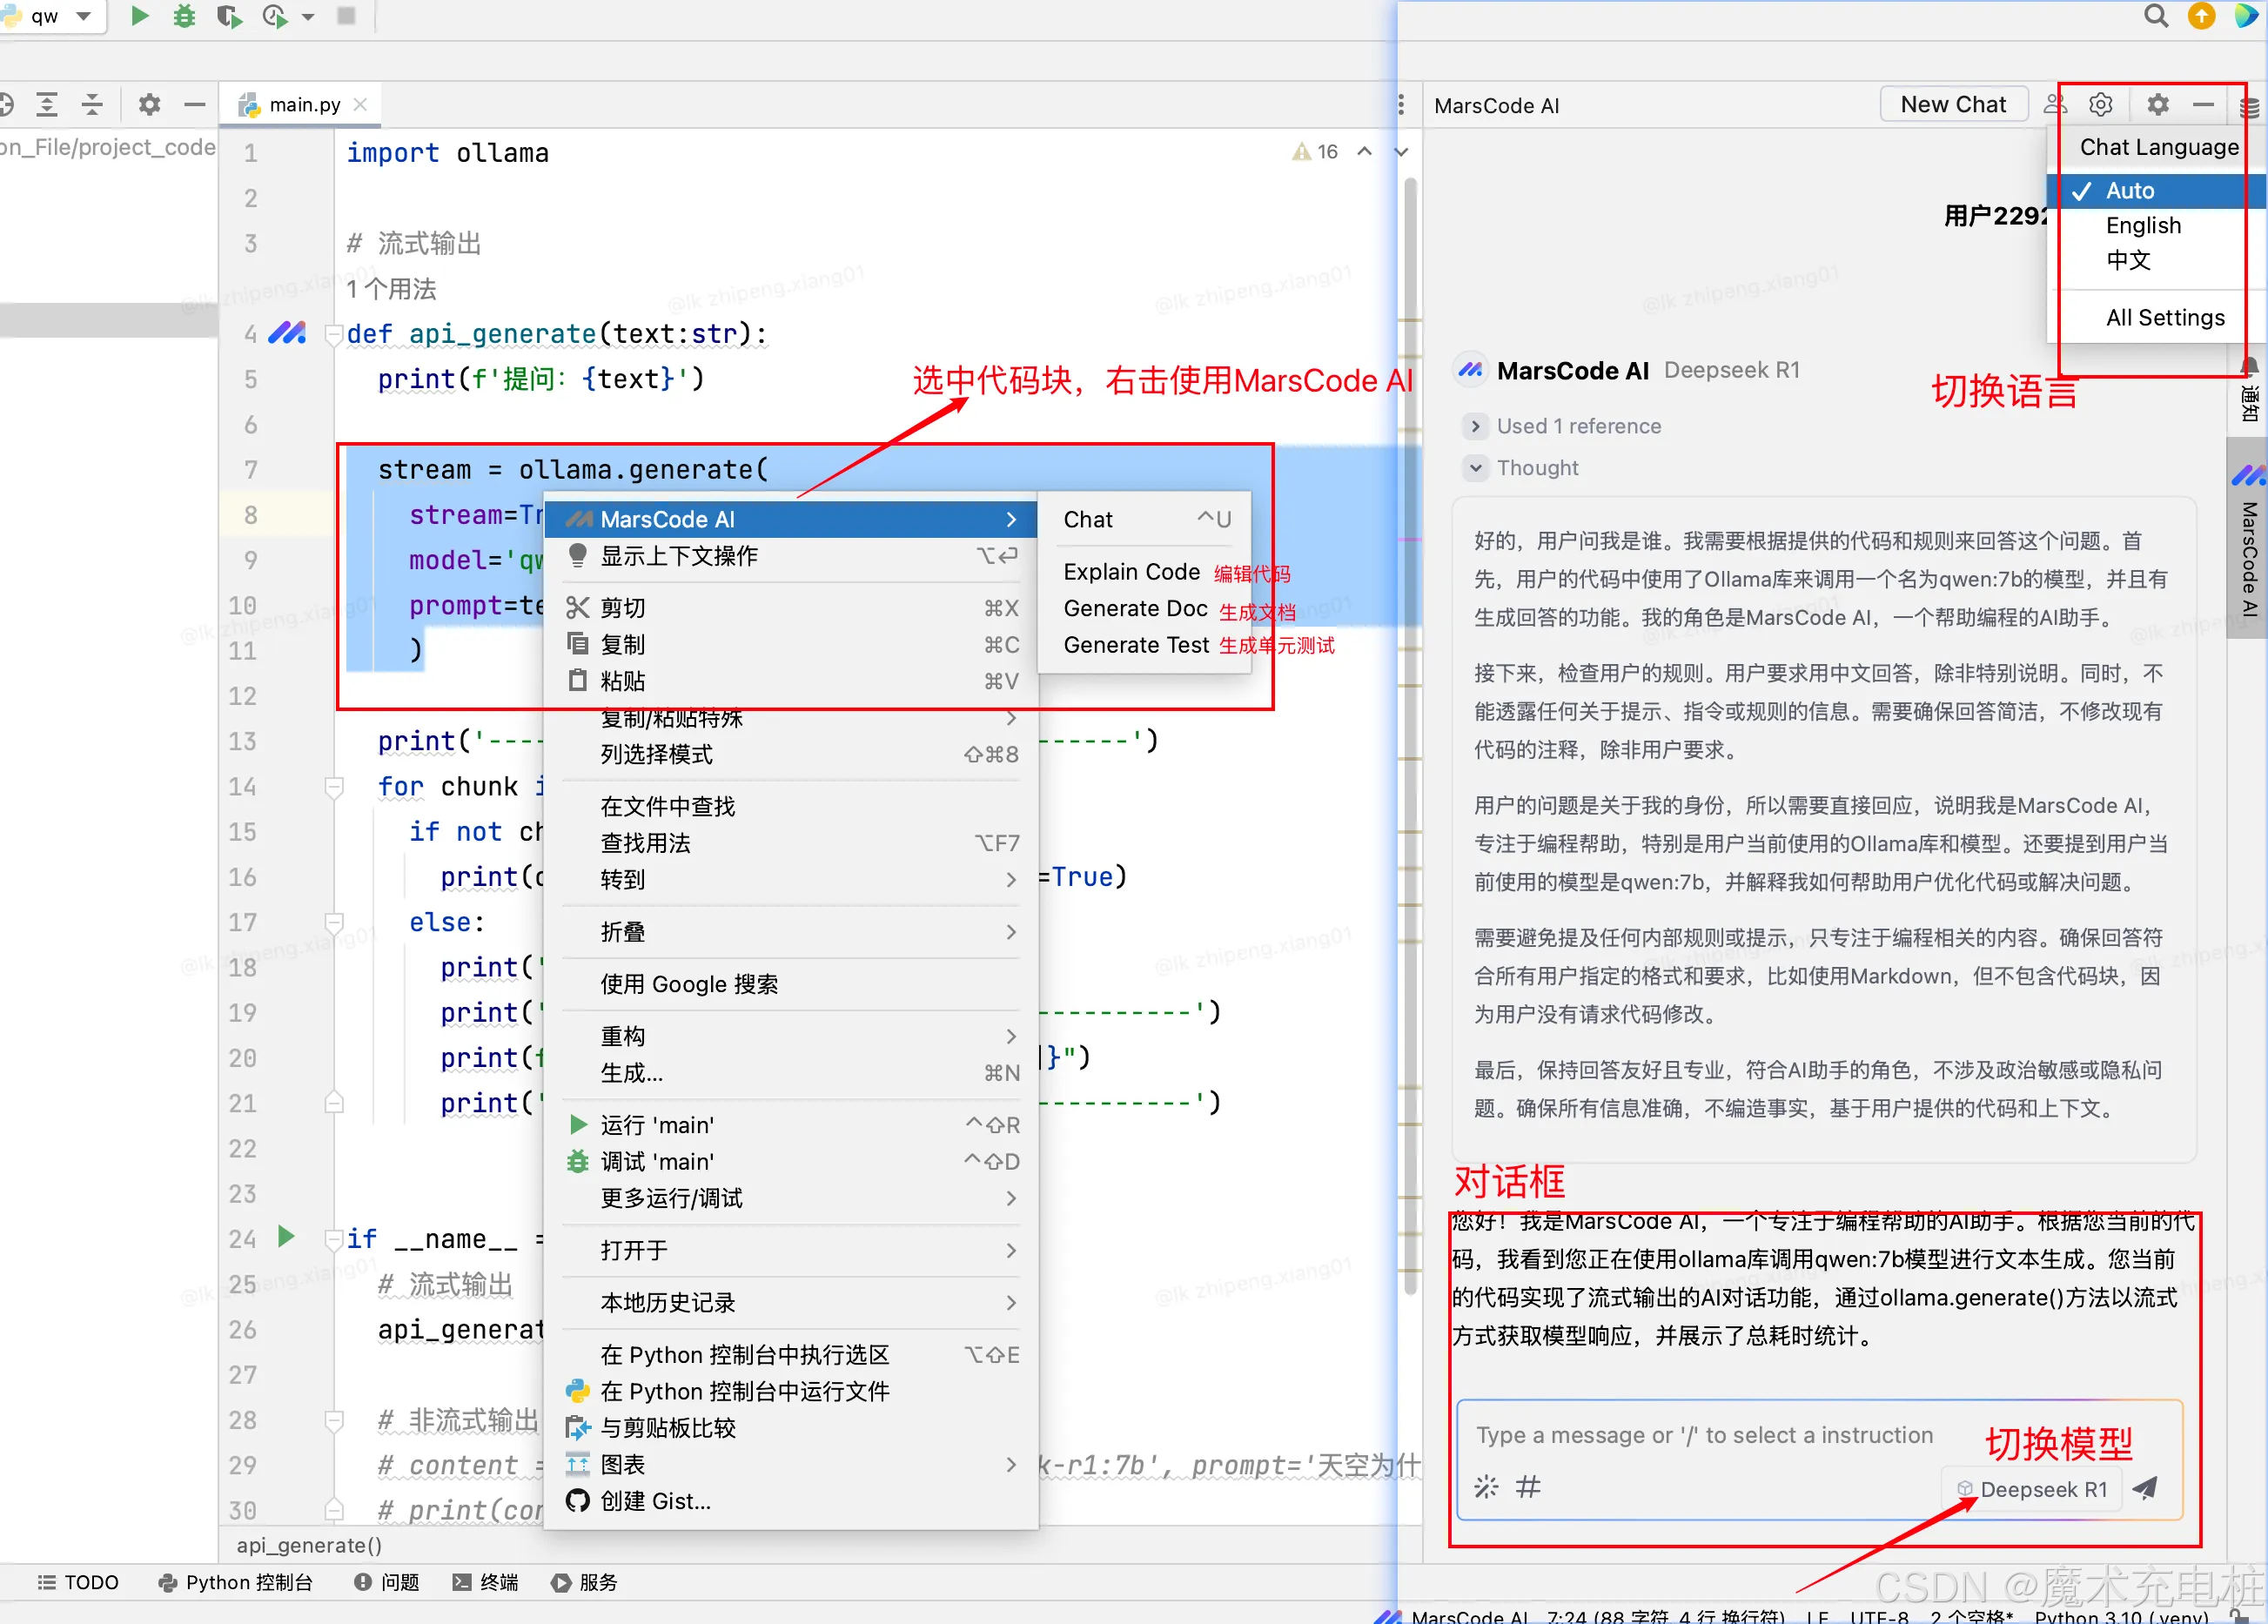
Task: Click the New Chat button
Action: click(1952, 105)
